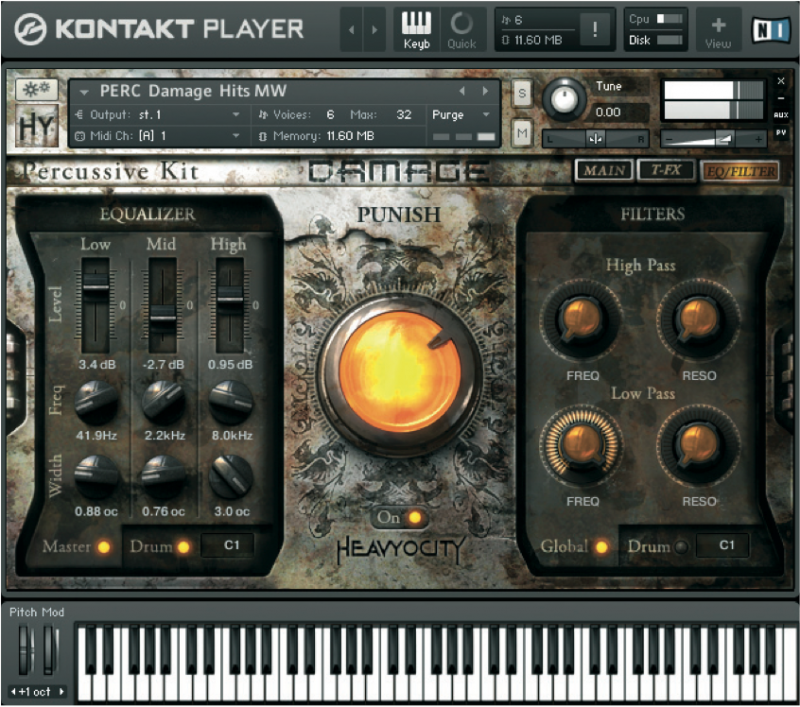Image resolution: width=800 pixels, height=707 pixels.
Task: Minimize the instrument with dash button
Action: point(781,98)
